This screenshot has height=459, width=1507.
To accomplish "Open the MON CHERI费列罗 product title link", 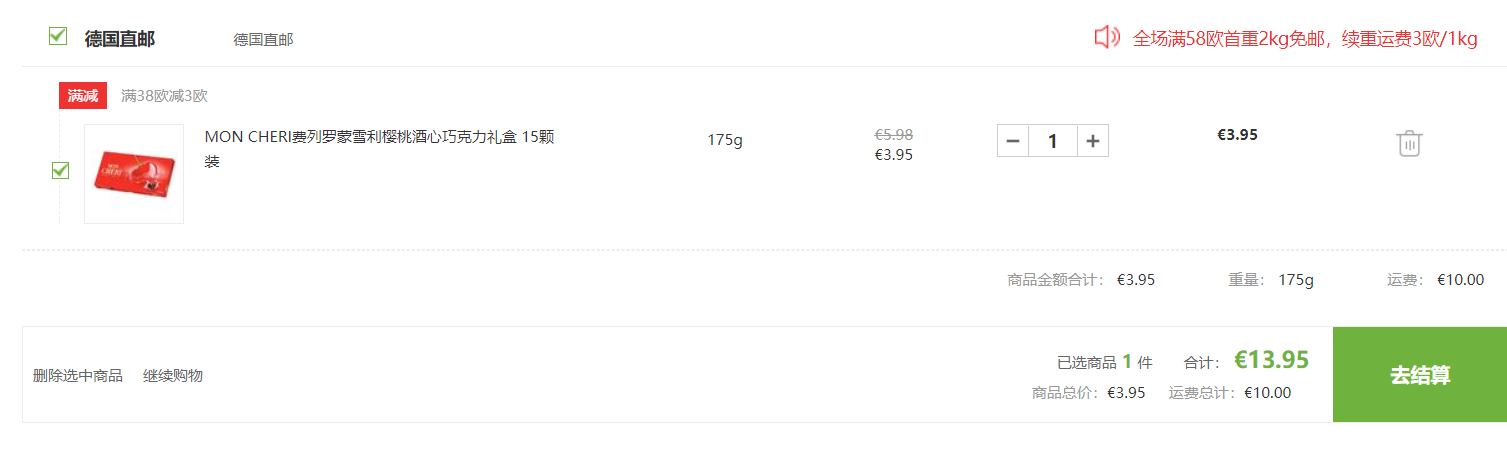I will pos(379,149).
